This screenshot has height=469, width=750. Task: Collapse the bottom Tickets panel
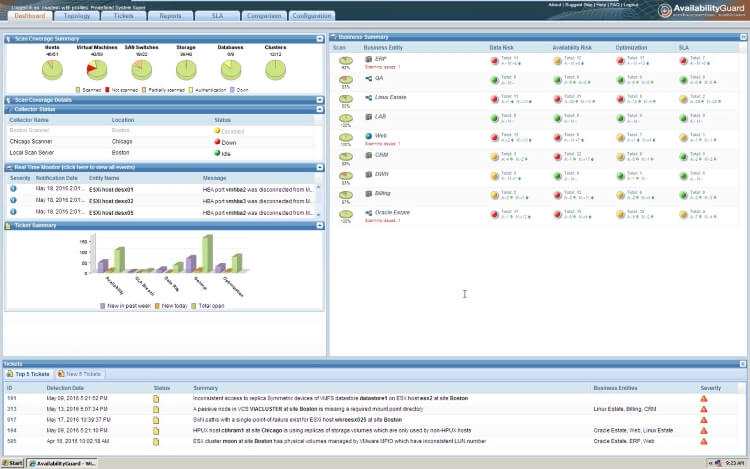tap(743, 364)
